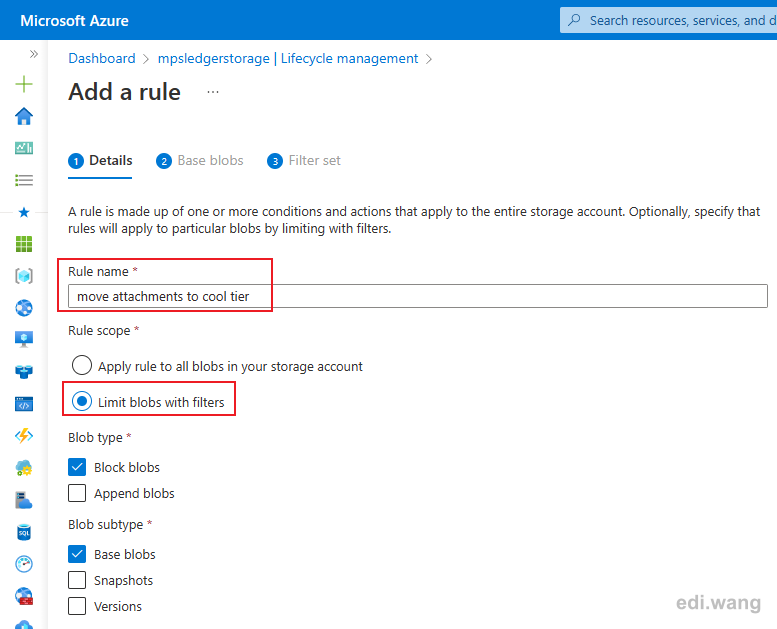Go to the Dashboard breadcrumb link
The width and height of the screenshot is (777, 629).
[x=102, y=58]
